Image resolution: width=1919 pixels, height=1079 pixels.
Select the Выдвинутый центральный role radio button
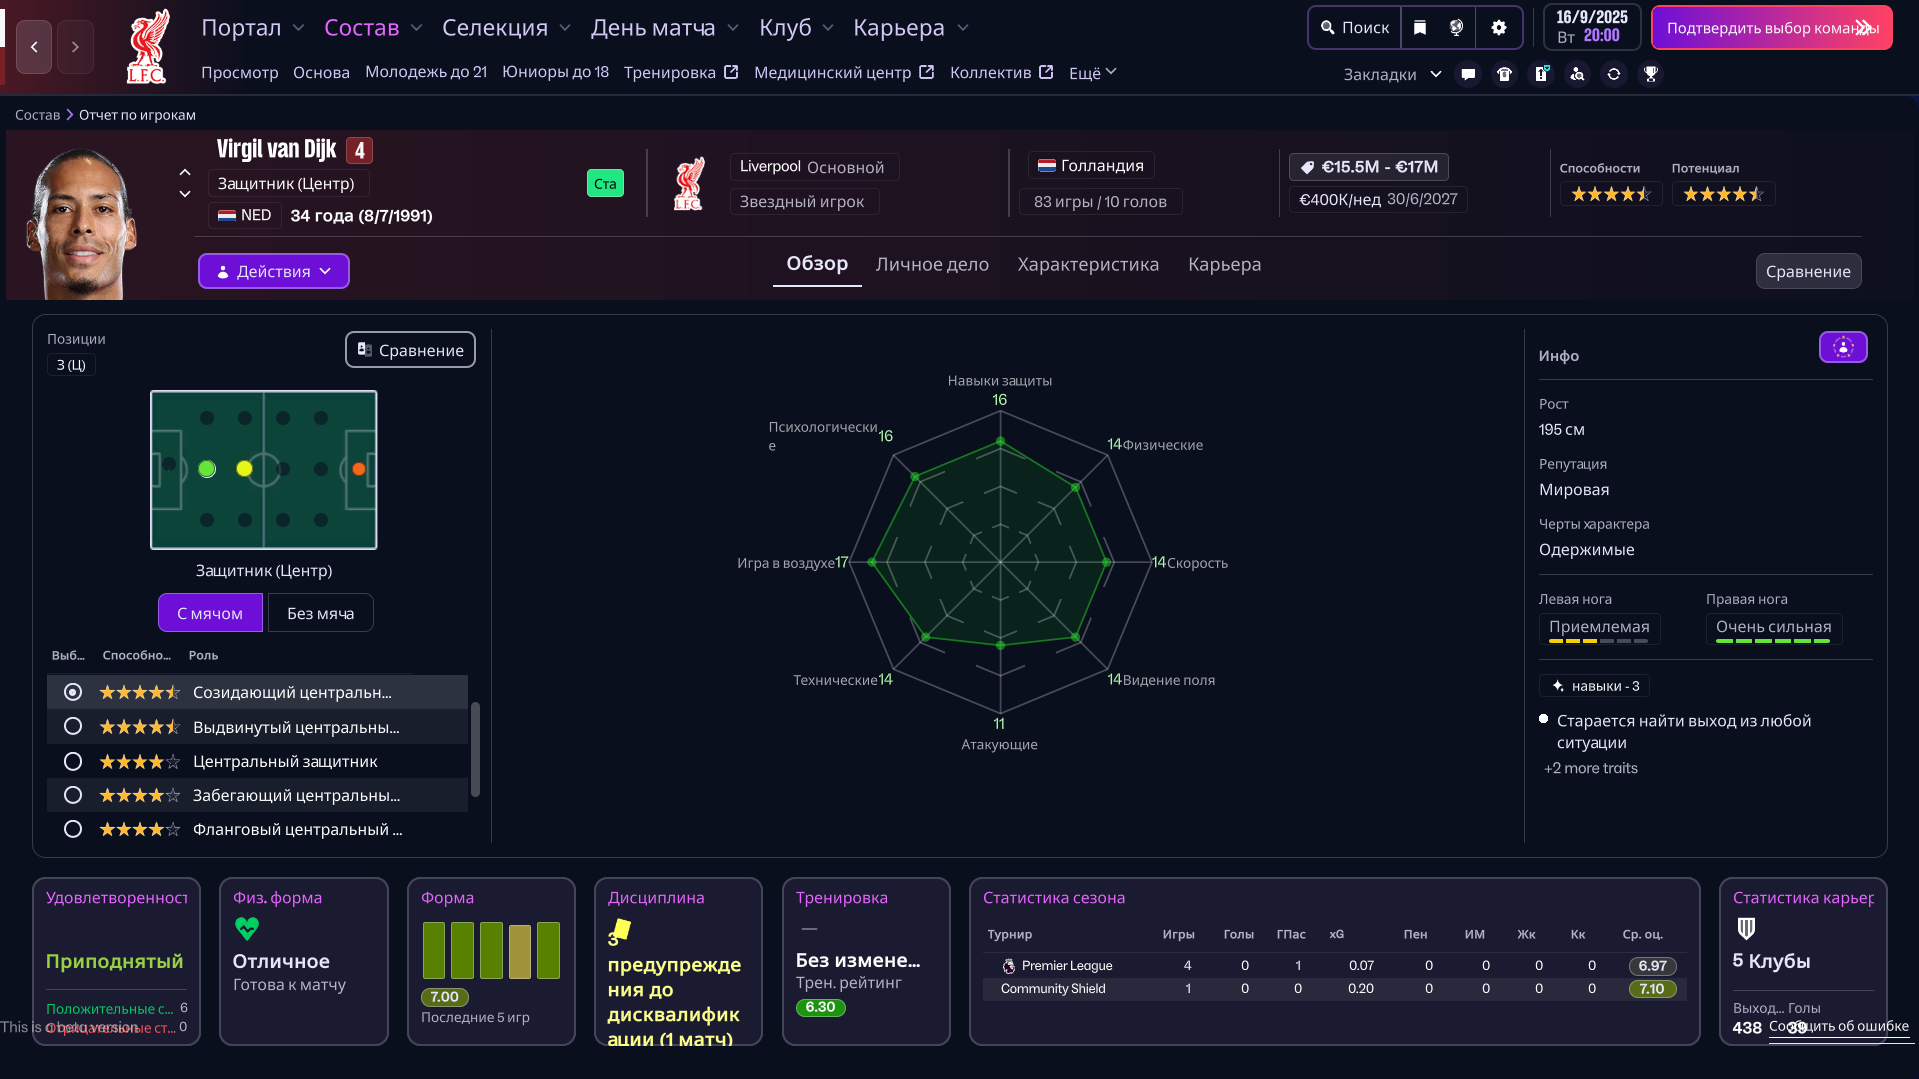pos(73,727)
